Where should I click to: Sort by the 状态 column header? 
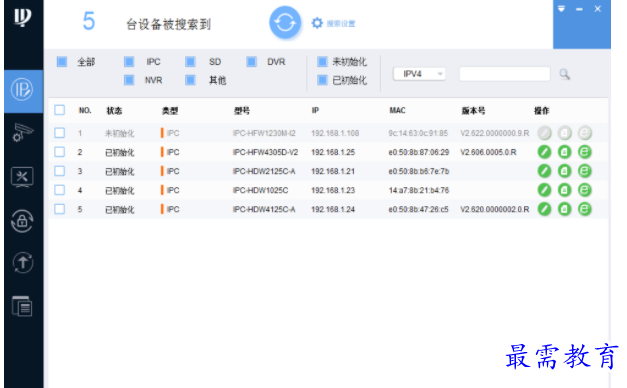coord(114,111)
